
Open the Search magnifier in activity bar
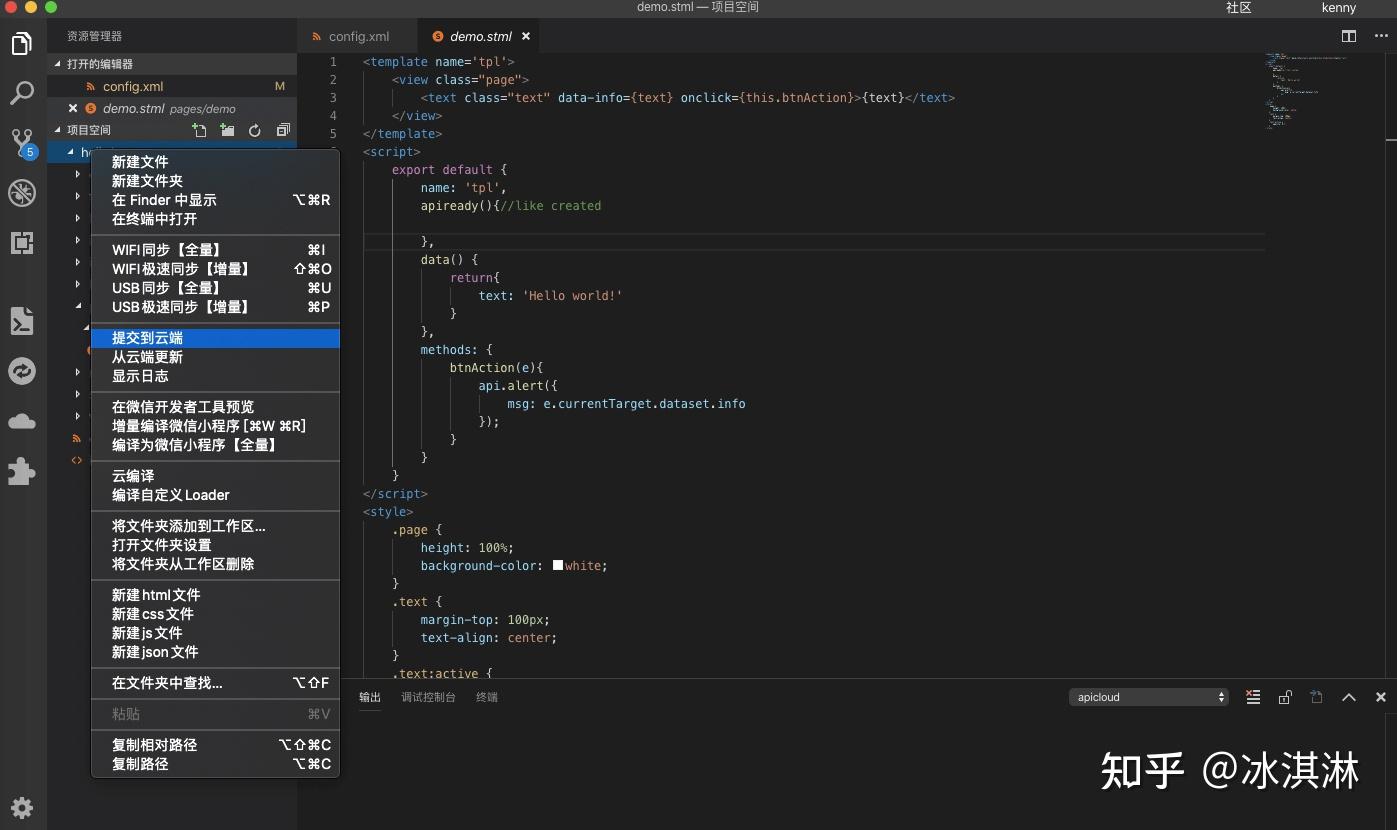click(x=22, y=93)
